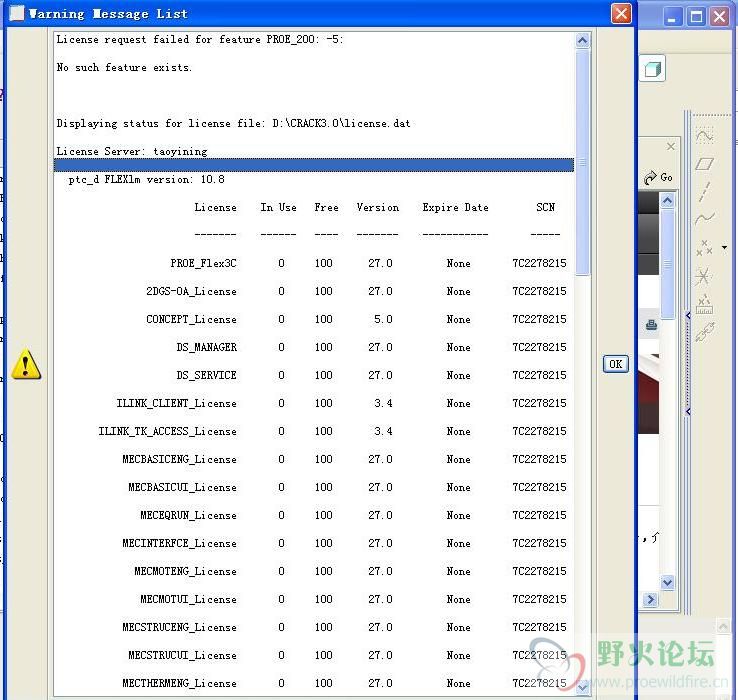Select the chain link Reference tool icon
The width and height of the screenshot is (738, 700).
click(x=705, y=332)
